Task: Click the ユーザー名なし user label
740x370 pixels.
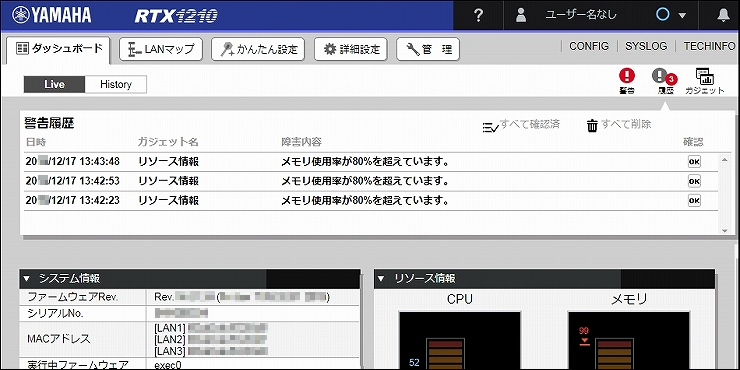Action: coord(581,15)
